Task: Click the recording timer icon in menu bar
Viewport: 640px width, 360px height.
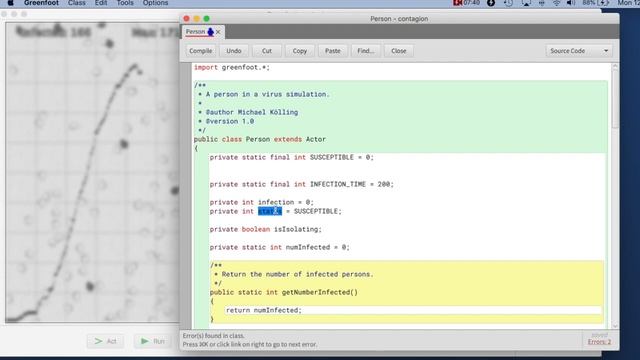Action: (x=467, y=3)
